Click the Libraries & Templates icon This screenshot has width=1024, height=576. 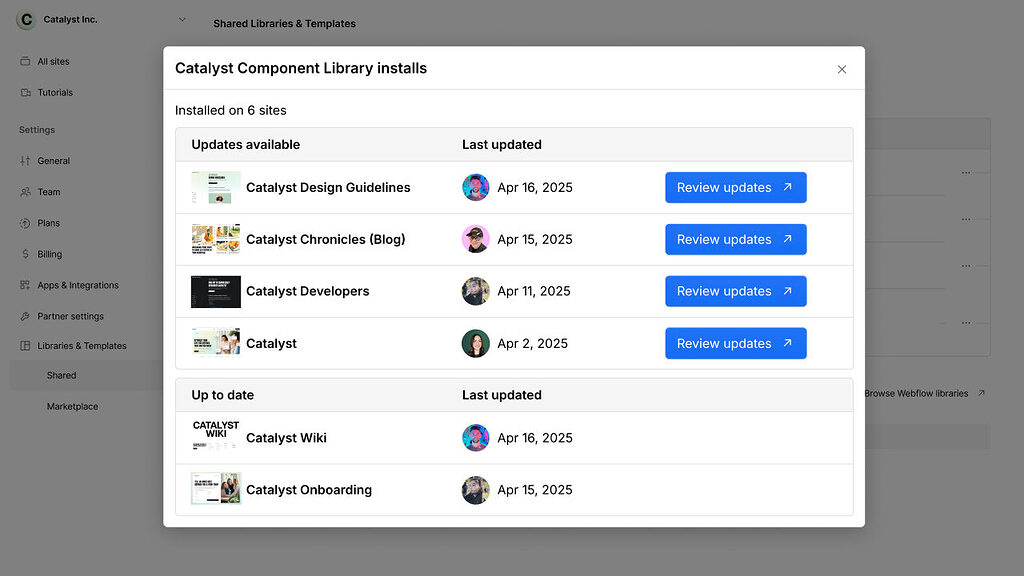coord(25,345)
